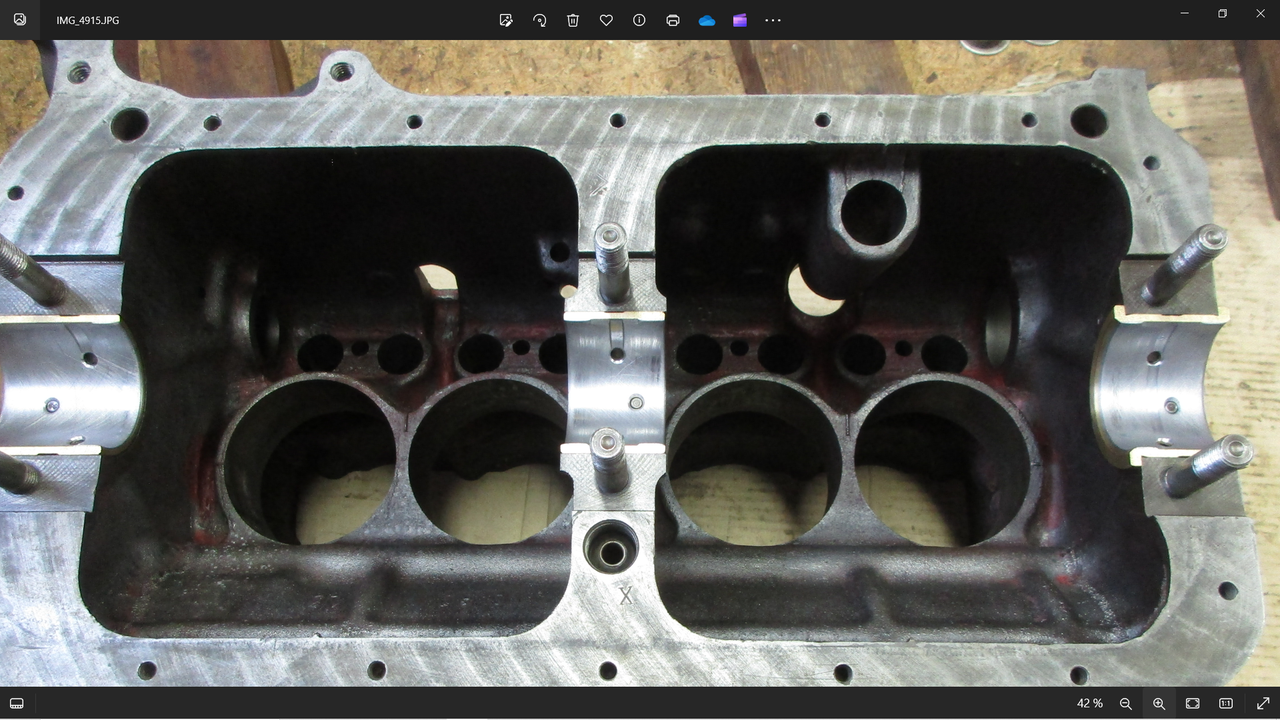Click the IMG_4915.JPG file name
Viewport: 1280px width, 720px height.
coord(88,20)
